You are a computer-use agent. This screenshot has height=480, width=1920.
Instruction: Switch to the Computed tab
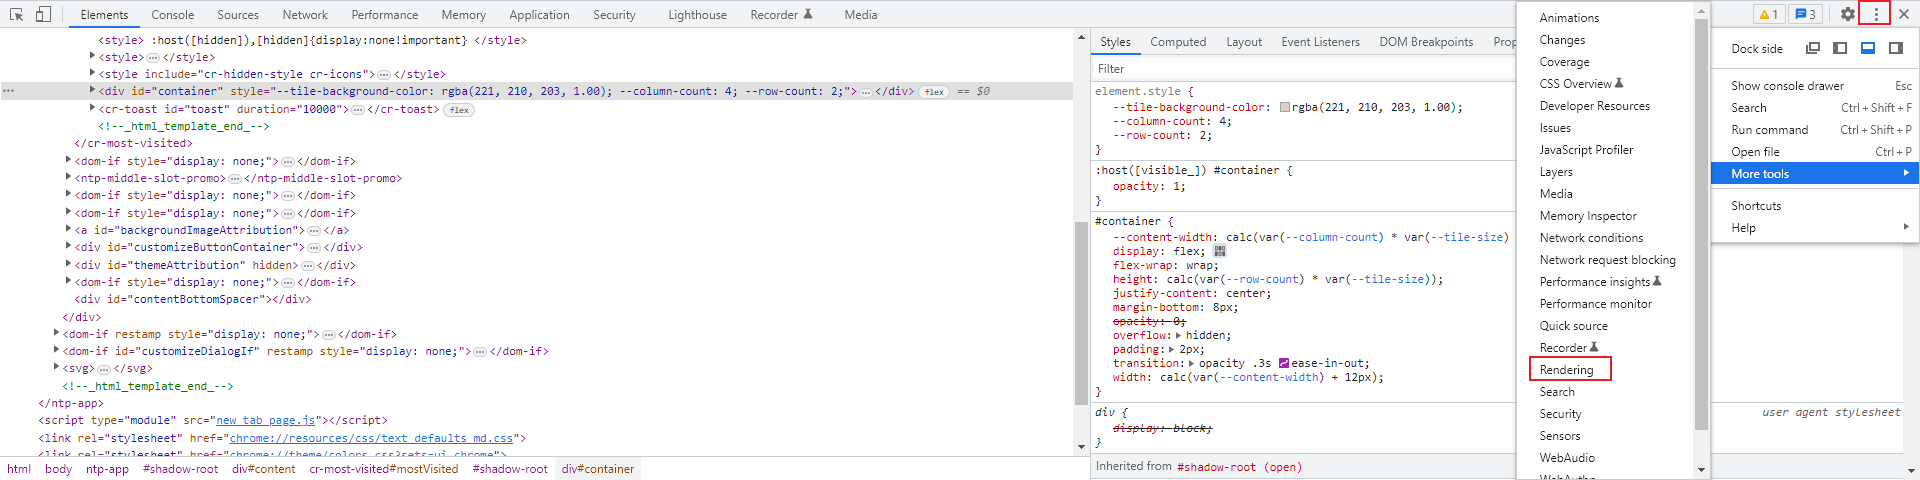[x=1178, y=42]
